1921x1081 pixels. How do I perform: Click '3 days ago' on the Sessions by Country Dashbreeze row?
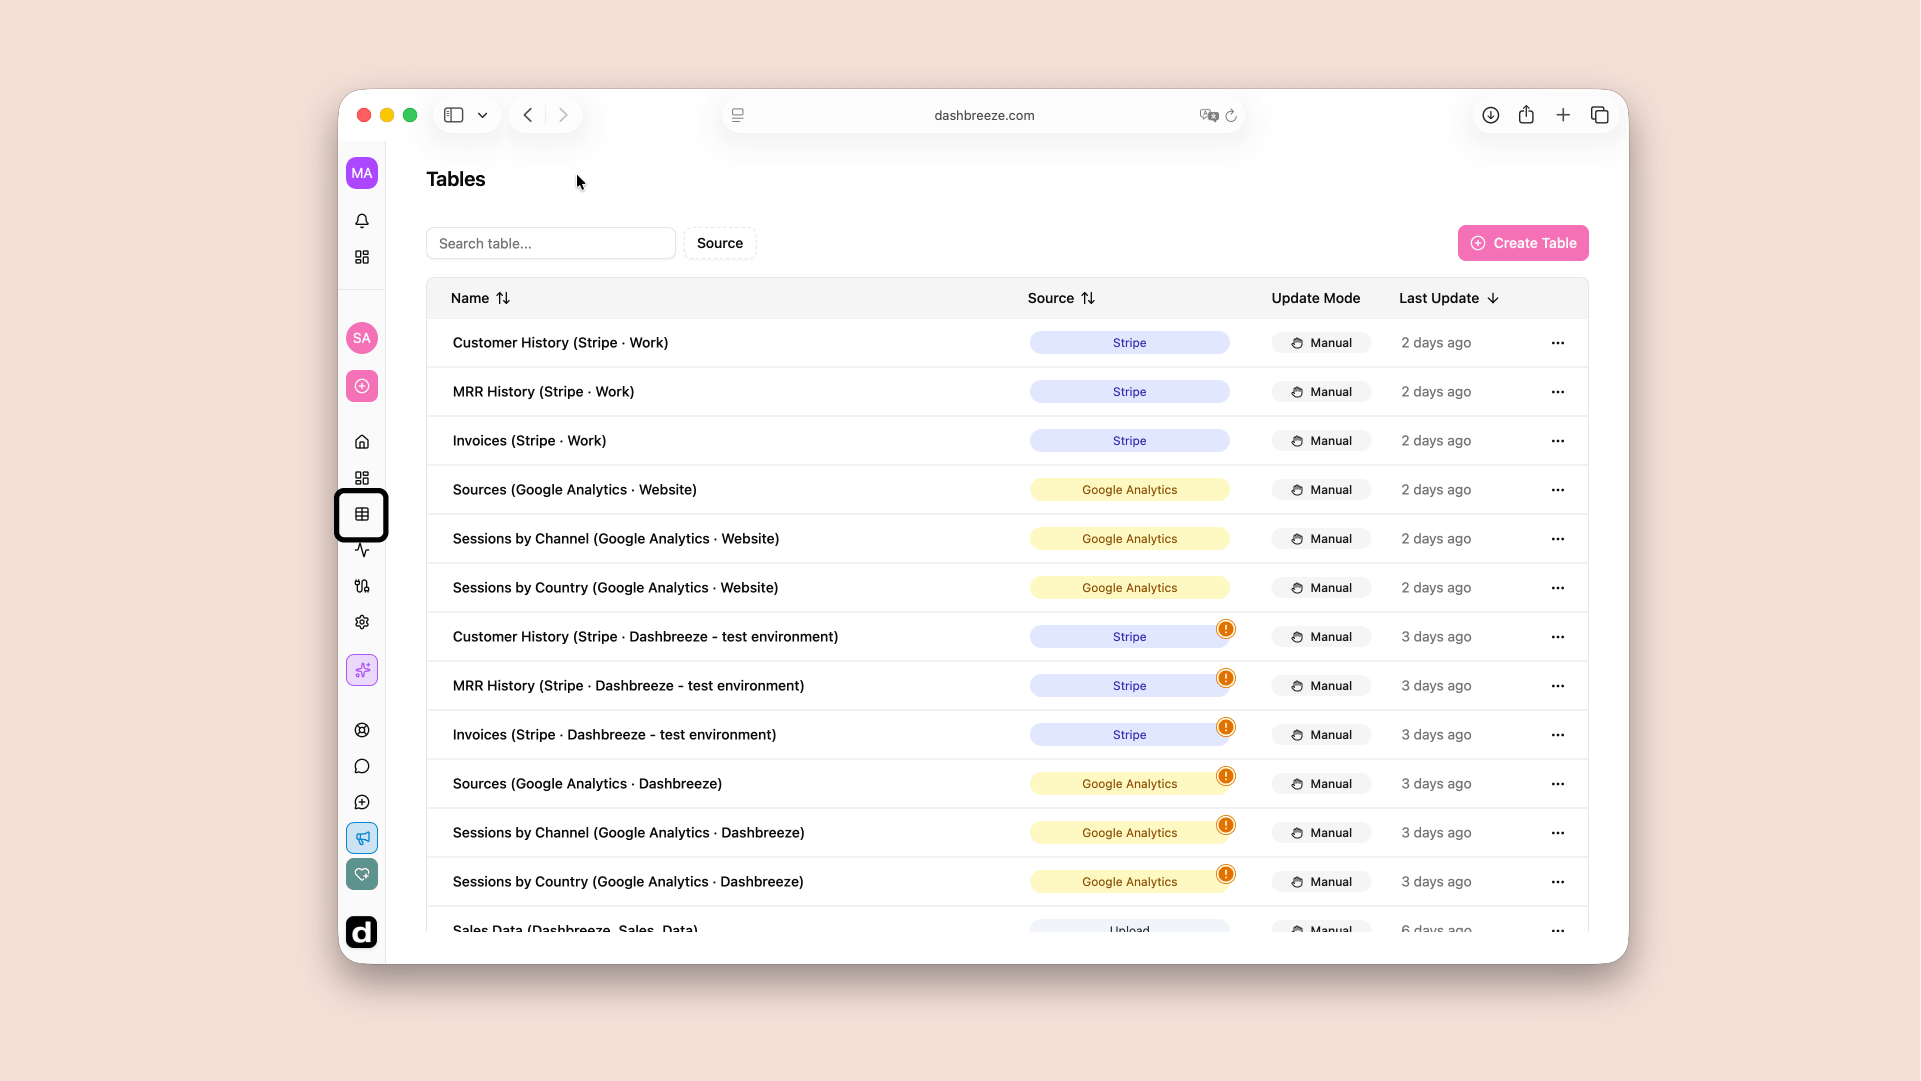1436,882
